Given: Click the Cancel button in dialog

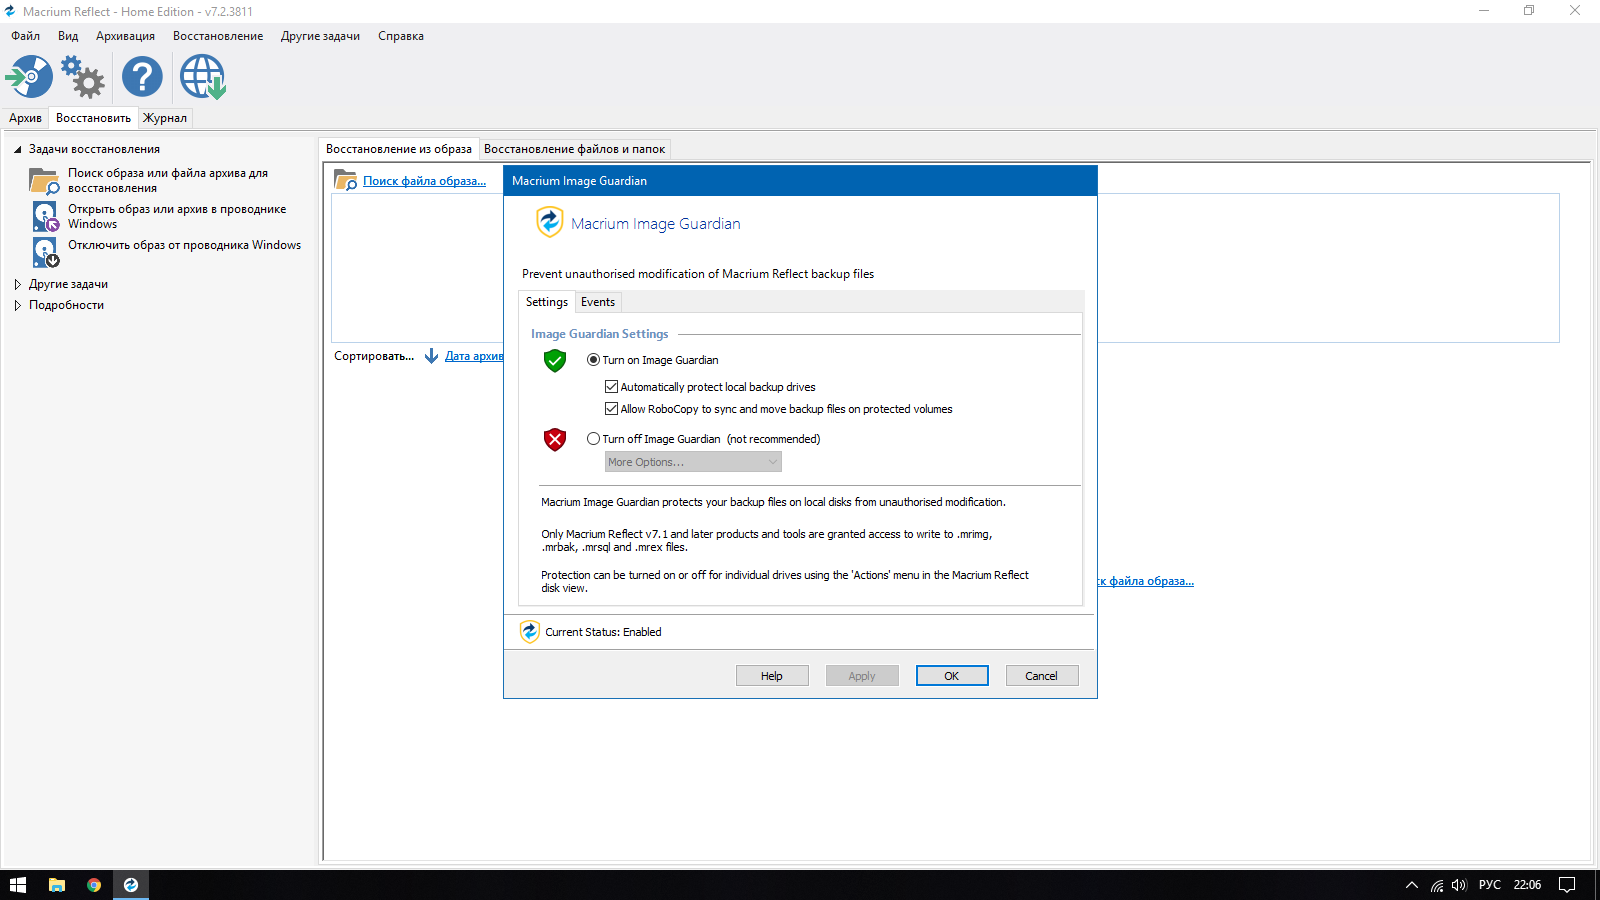Looking at the screenshot, I should (1041, 676).
